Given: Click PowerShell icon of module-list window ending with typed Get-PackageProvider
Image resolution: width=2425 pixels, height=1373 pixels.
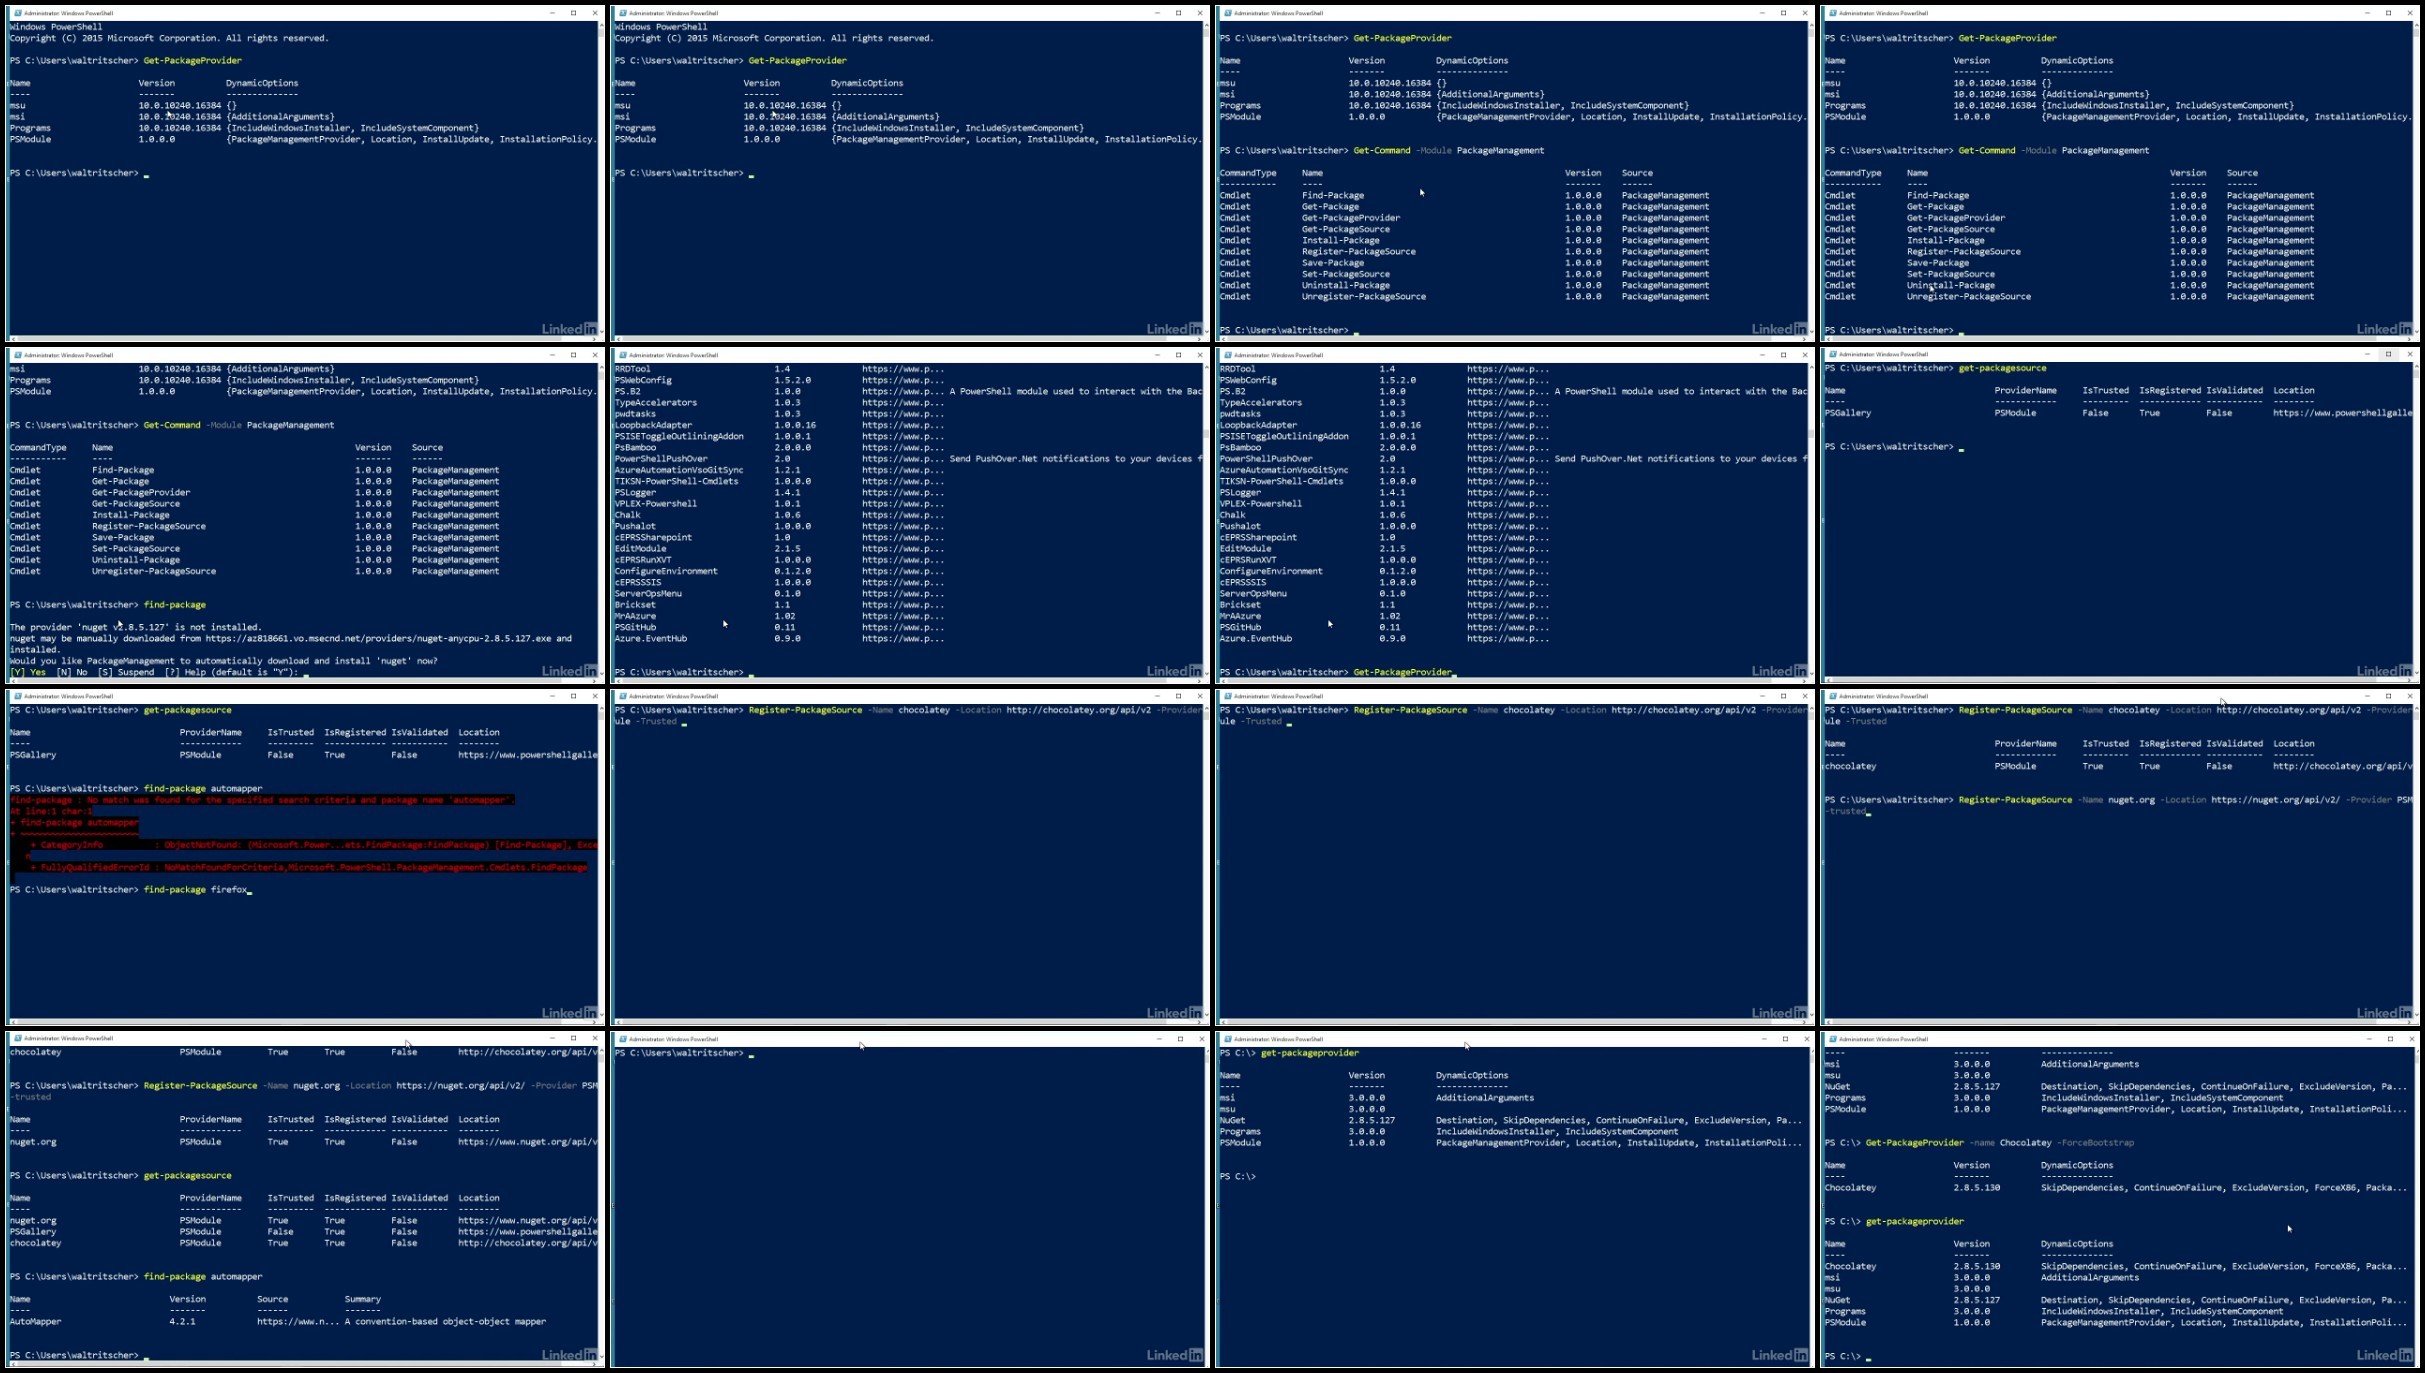Looking at the screenshot, I should 1227,354.
